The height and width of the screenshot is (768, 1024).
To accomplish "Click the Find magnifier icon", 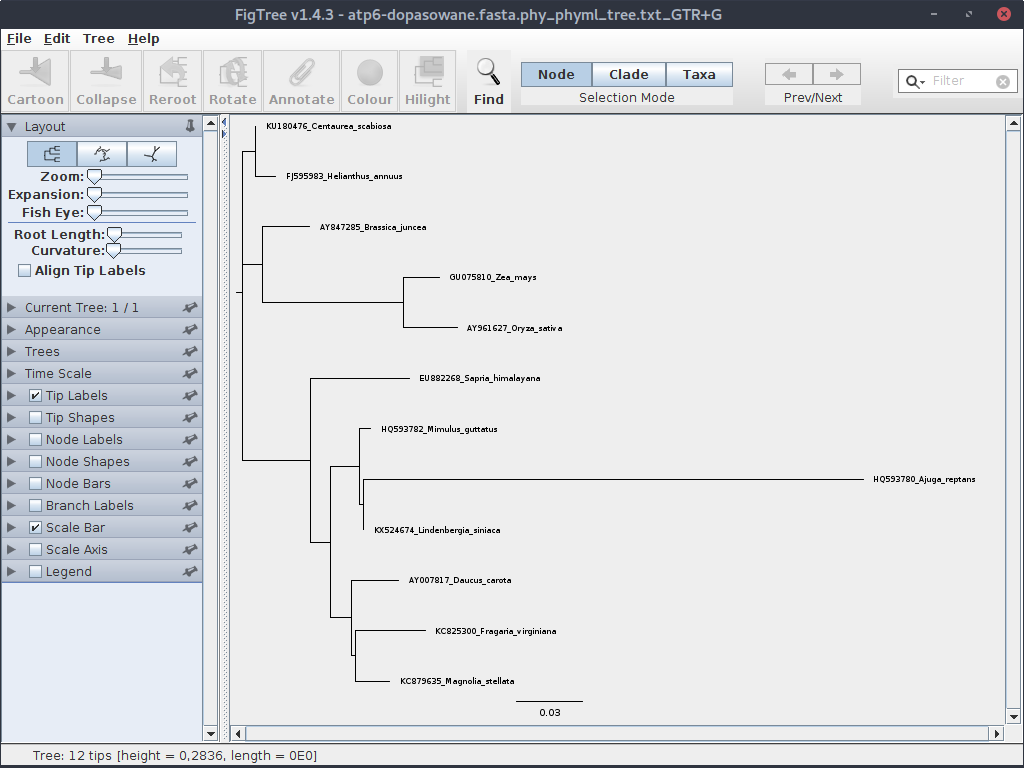I will point(488,80).
